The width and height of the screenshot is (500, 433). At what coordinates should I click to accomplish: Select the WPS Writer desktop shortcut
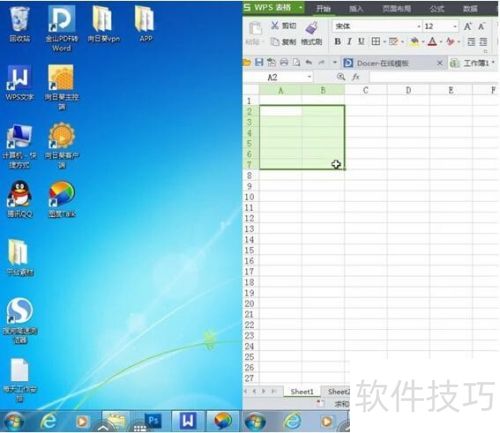tap(19, 83)
